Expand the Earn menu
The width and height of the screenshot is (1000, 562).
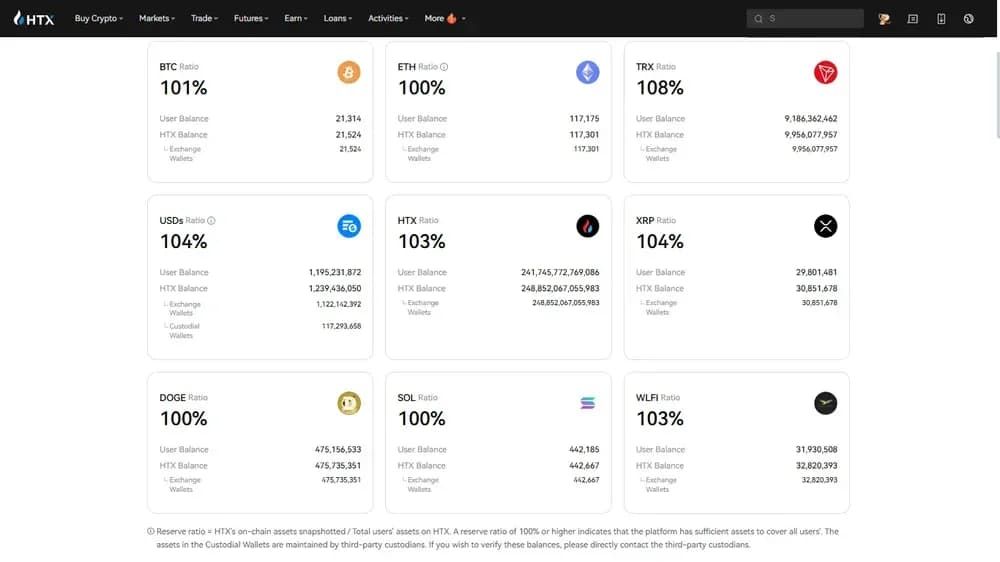click(x=295, y=18)
